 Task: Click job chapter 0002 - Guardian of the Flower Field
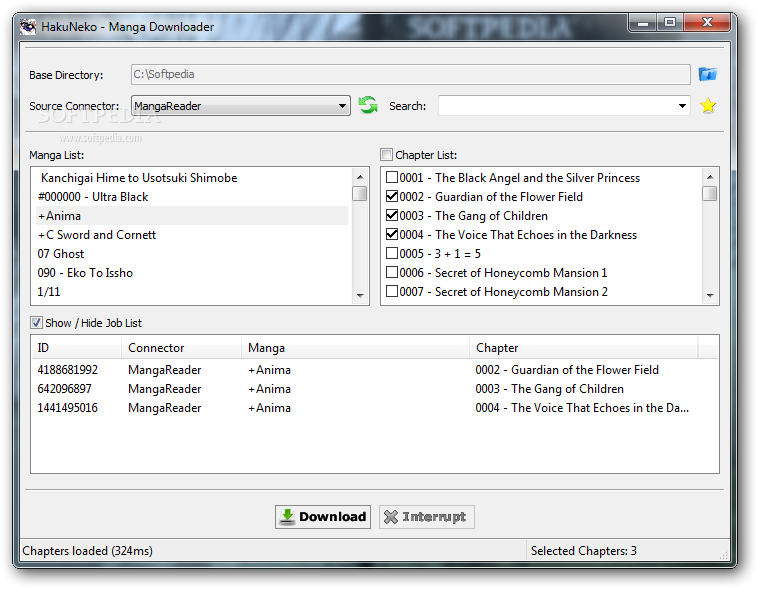pyautogui.click(x=567, y=370)
